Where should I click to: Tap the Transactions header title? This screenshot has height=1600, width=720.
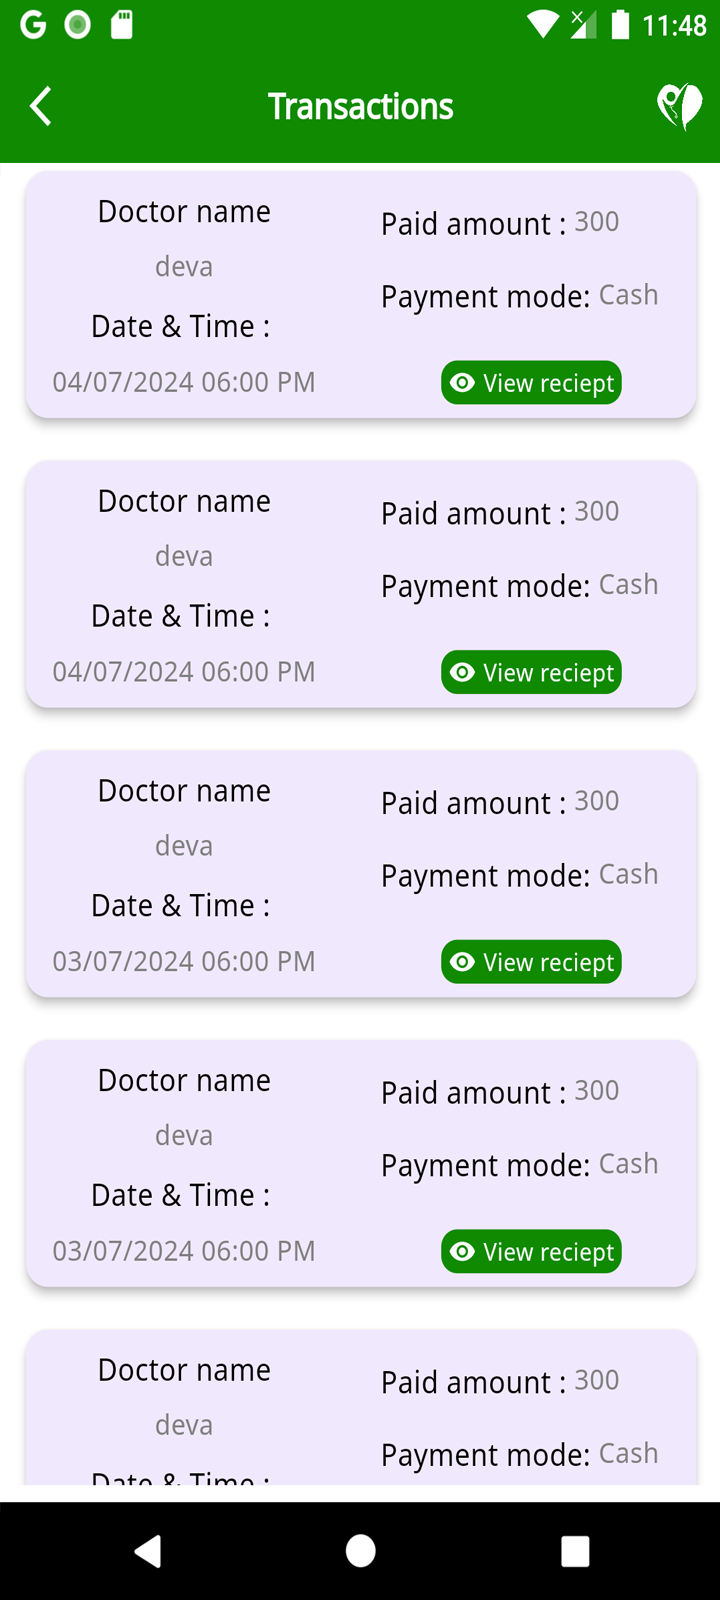point(360,106)
